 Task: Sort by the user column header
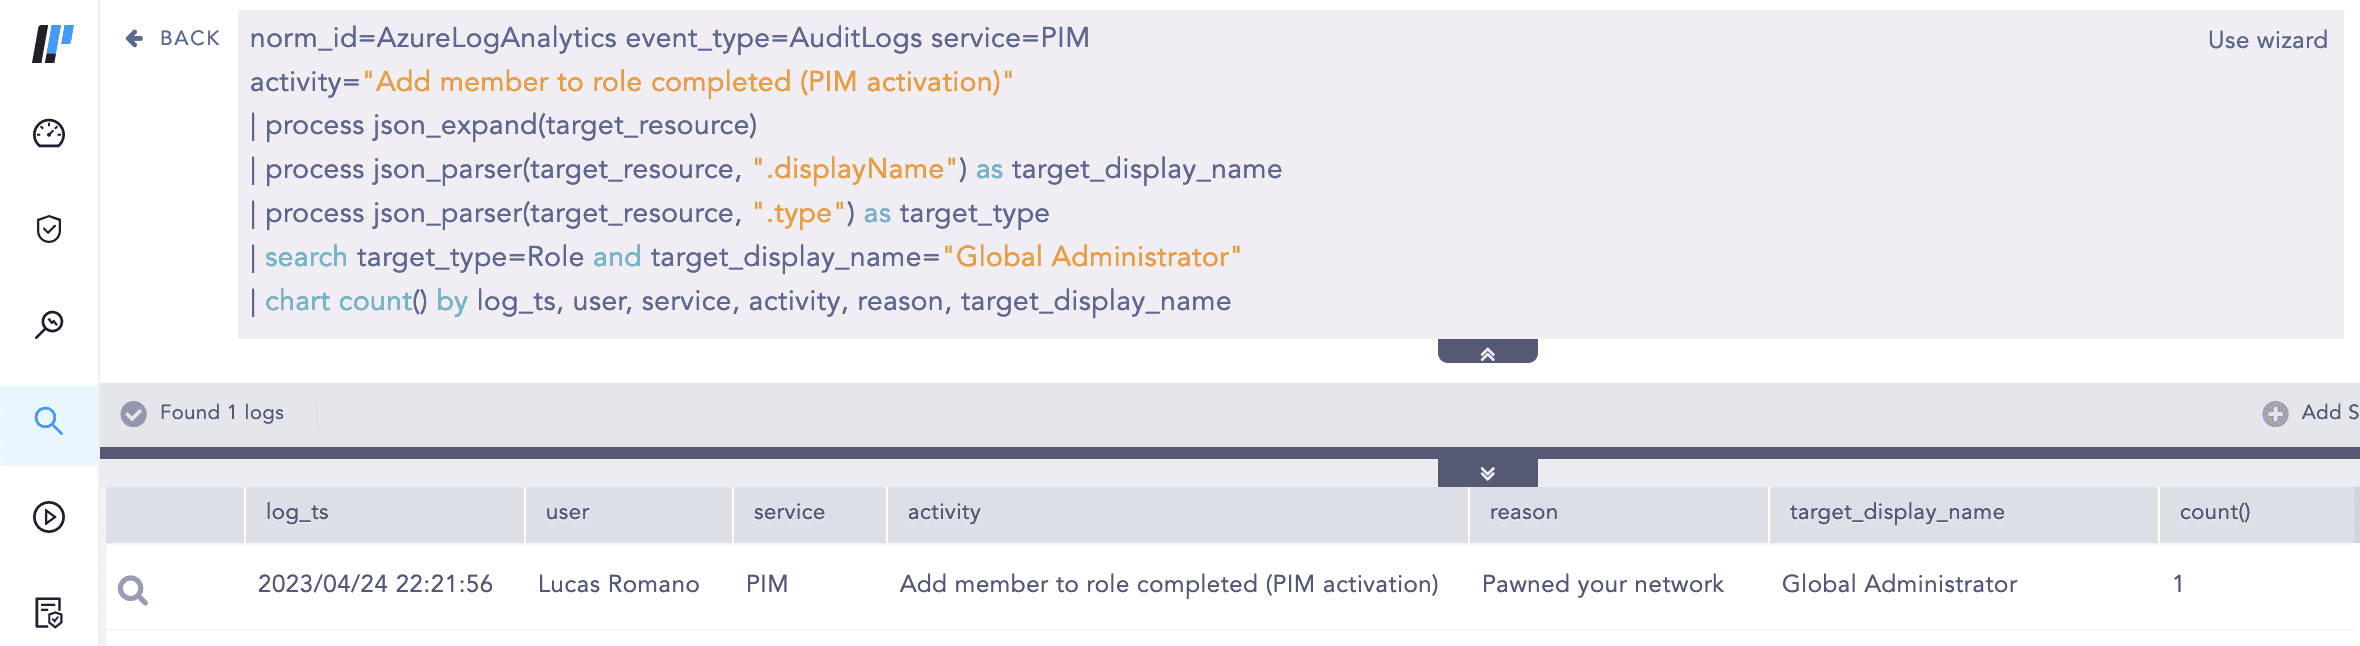pos(567,512)
